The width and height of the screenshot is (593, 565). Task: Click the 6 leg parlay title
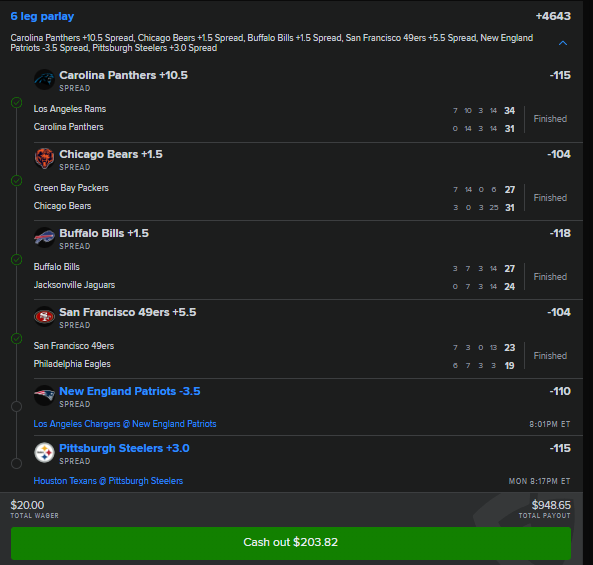[42, 16]
